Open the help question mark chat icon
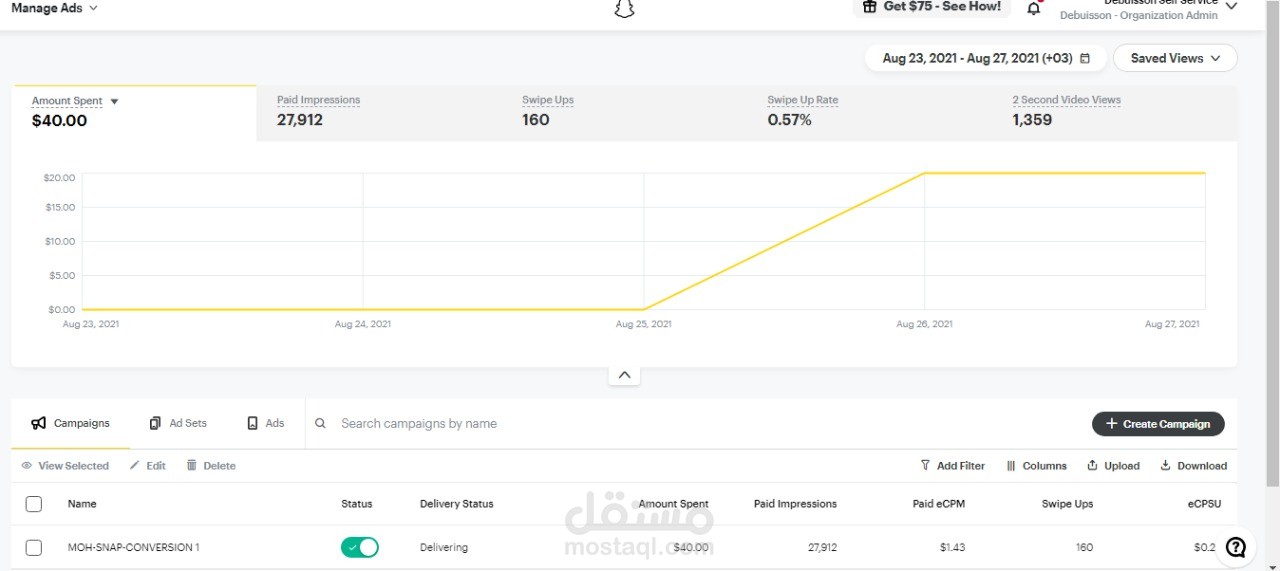This screenshot has height=571, width=1280. coord(1236,547)
